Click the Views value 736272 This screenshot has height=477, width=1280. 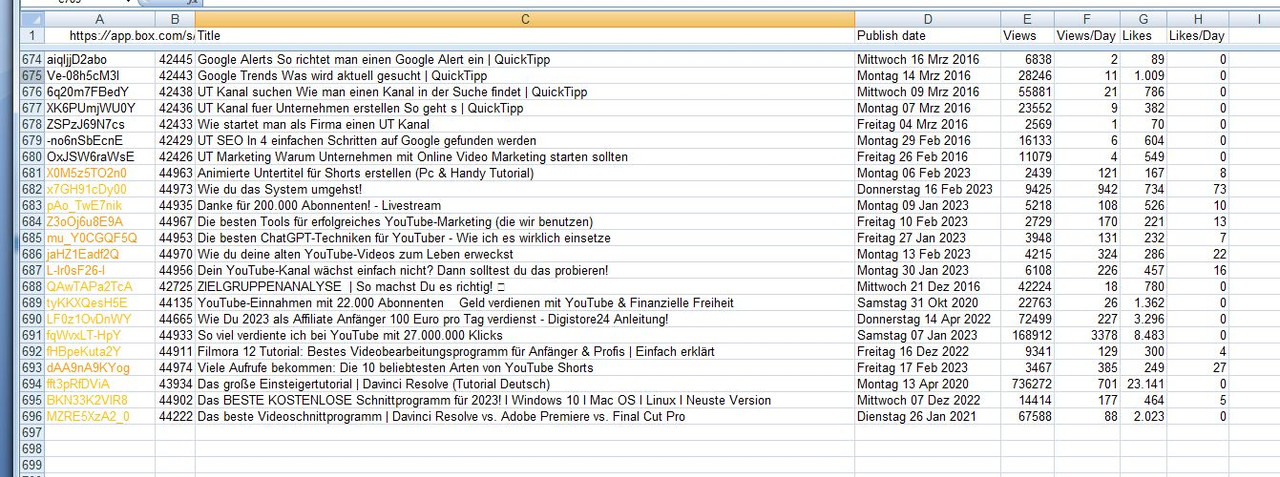pos(1032,384)
